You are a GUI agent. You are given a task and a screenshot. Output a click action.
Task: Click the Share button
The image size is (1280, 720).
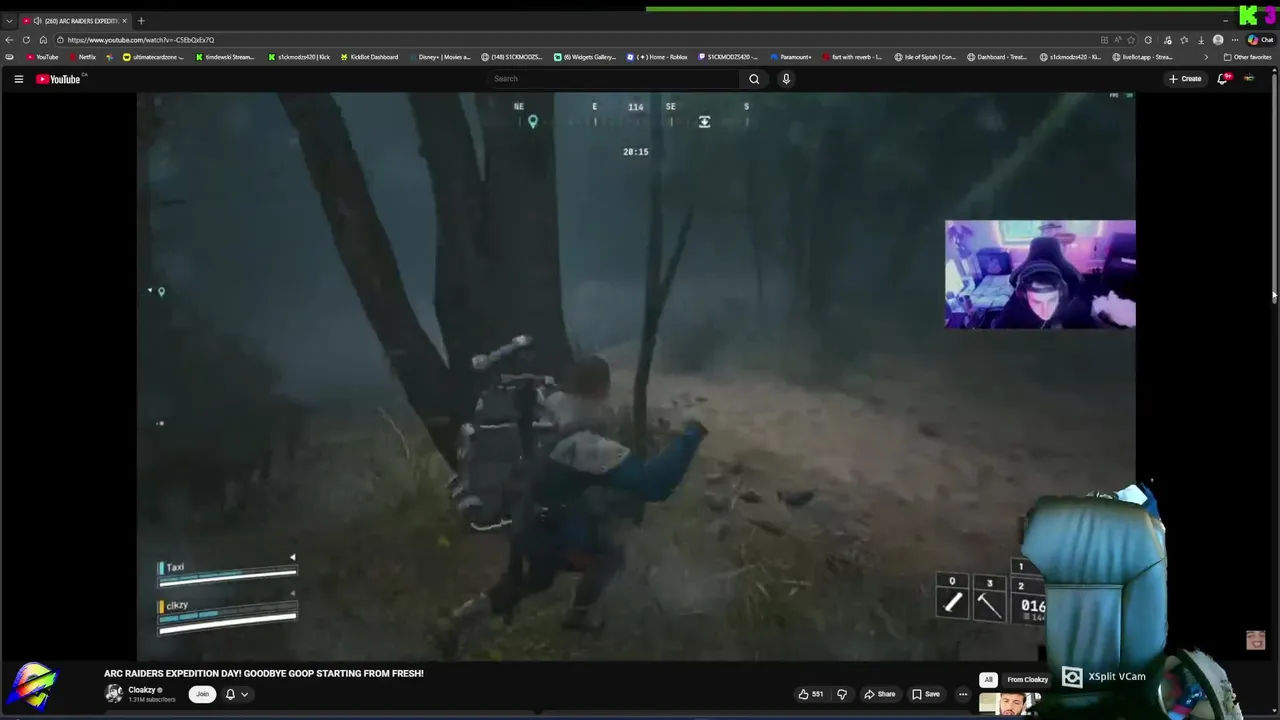tap(880, 694)
